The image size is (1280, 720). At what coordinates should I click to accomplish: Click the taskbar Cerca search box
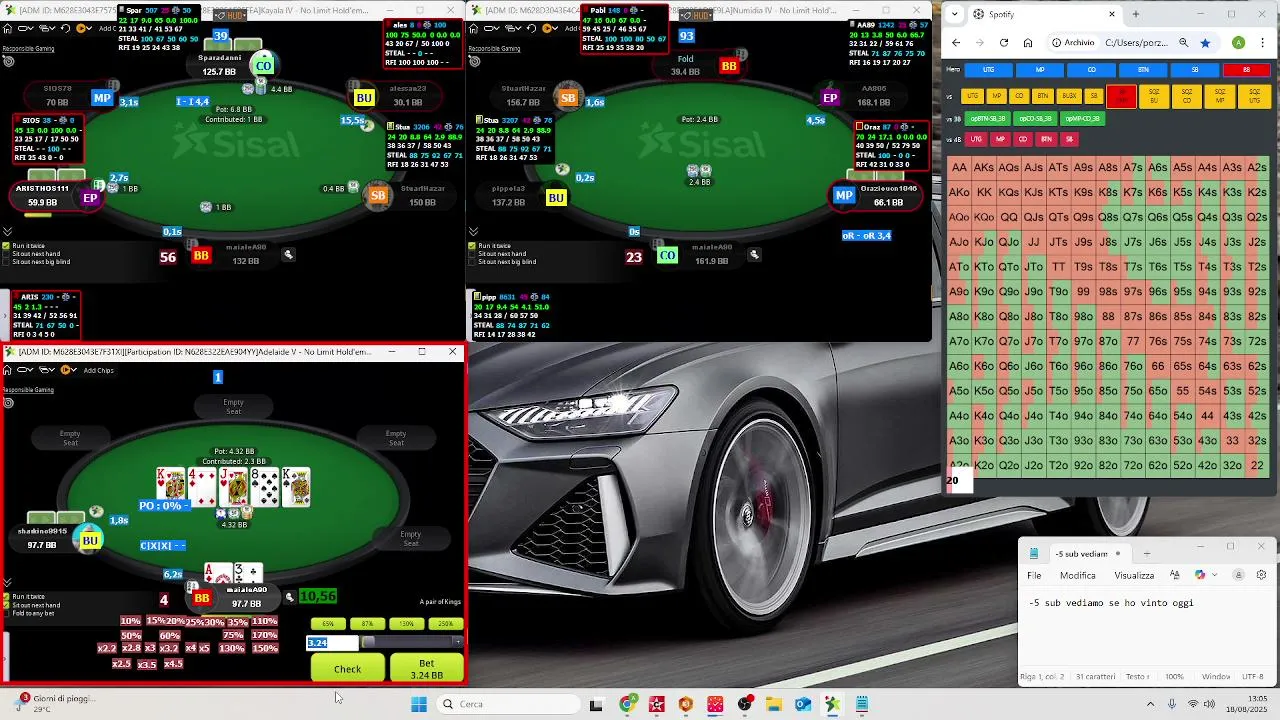click(x=508, y=704)
